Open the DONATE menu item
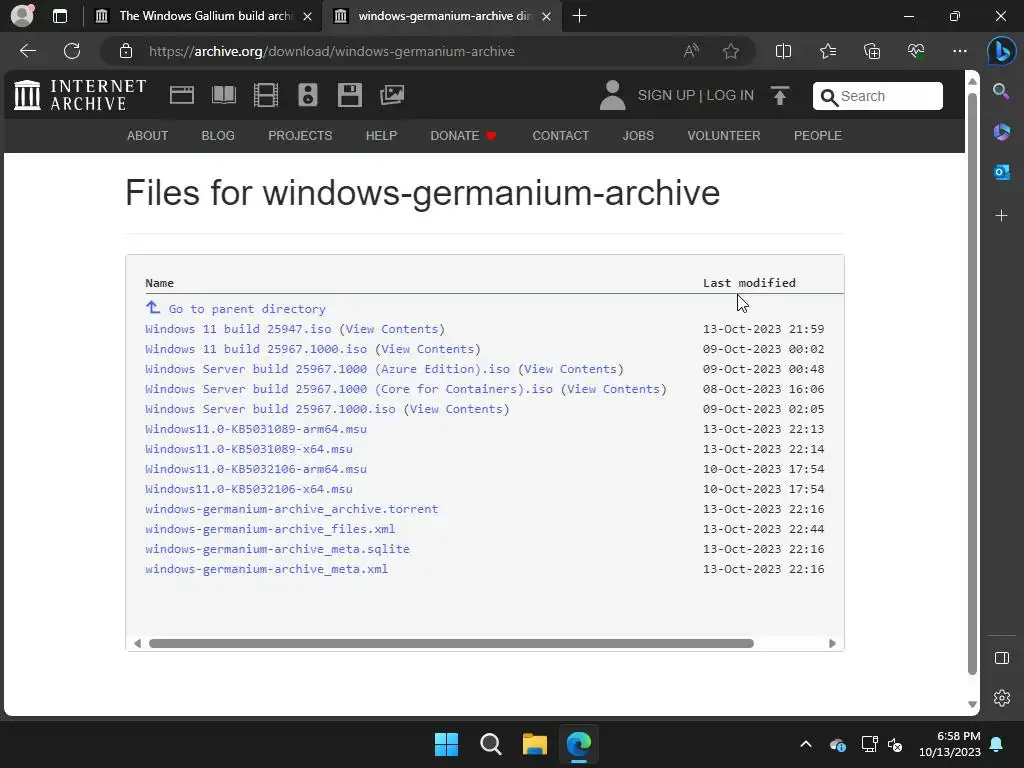The image size is (1024, 768). click(463, 135)
